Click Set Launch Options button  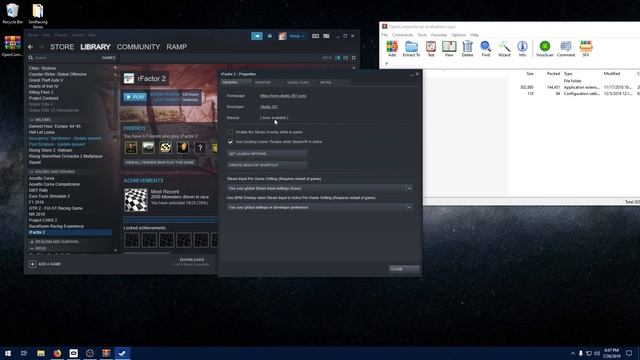pos(267,154)
